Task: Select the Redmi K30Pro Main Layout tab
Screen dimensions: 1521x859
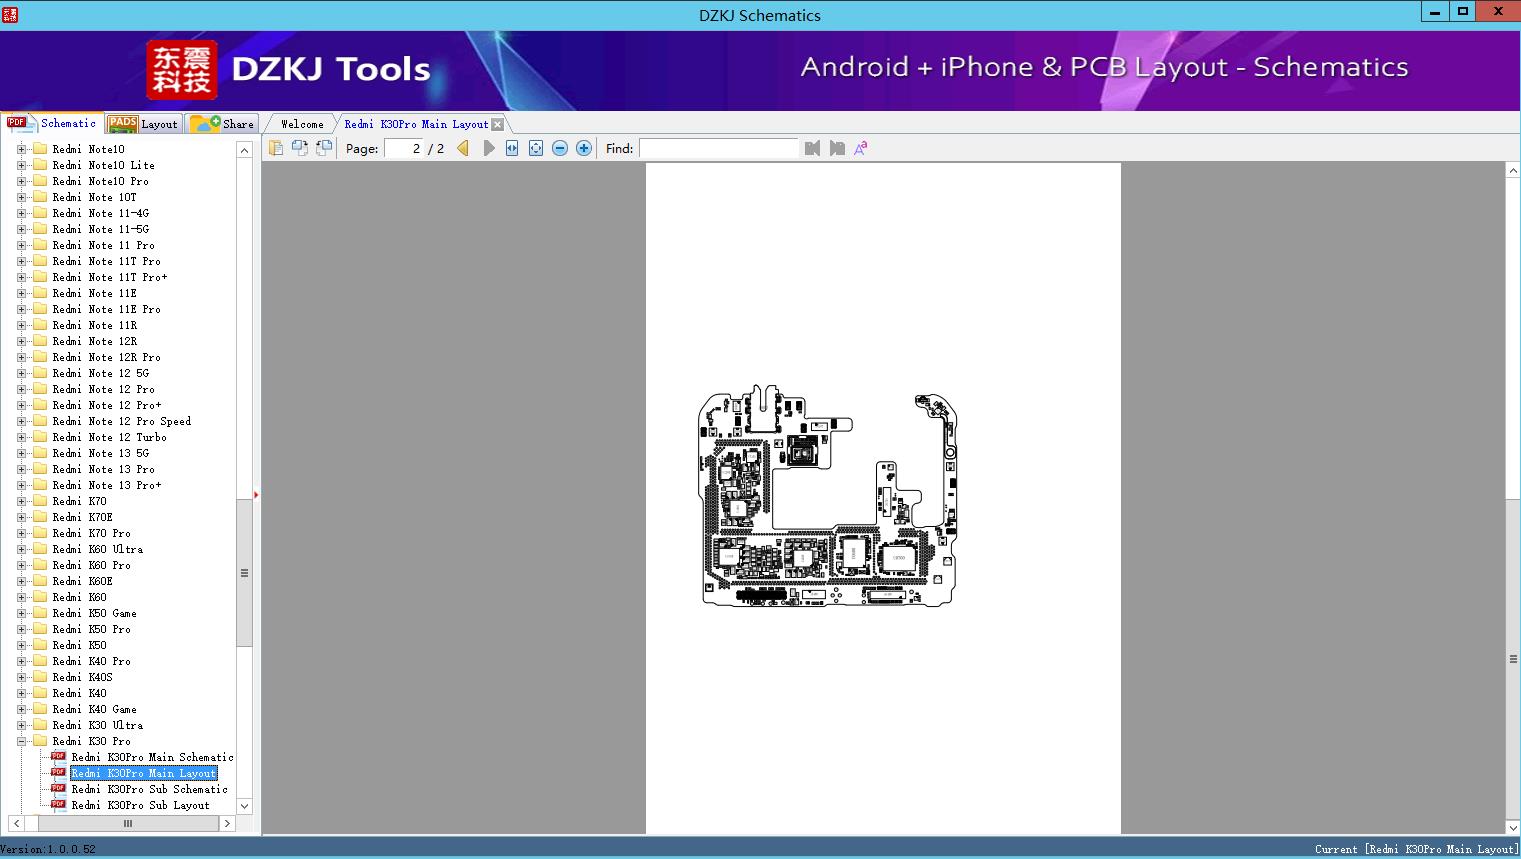Action: pyautogui.click(x=416, y=124)
